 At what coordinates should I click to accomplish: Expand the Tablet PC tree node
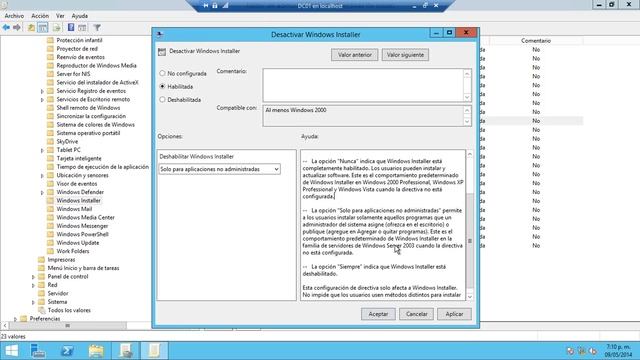(42, 150)
